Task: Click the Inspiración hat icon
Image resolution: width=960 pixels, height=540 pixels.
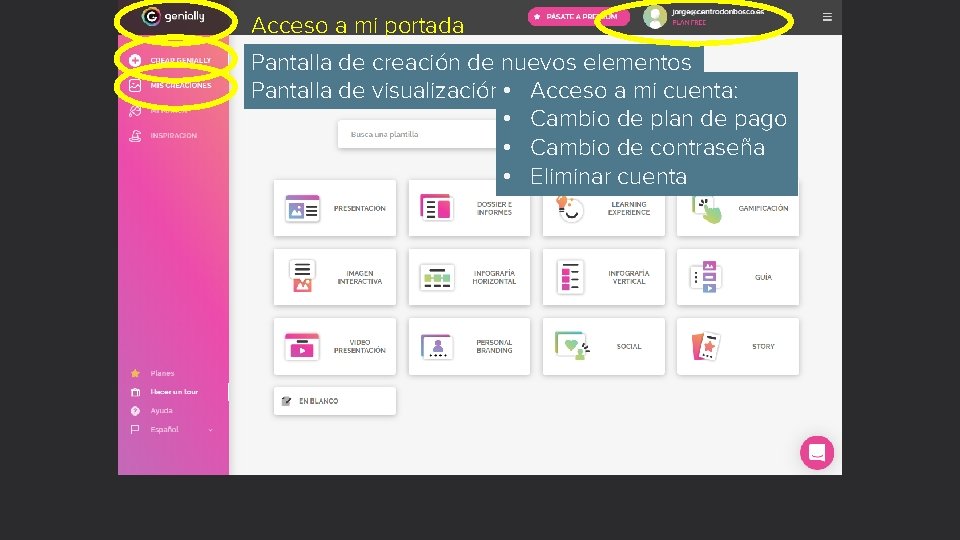Action: pyautogui.click(x=135, y=136)
